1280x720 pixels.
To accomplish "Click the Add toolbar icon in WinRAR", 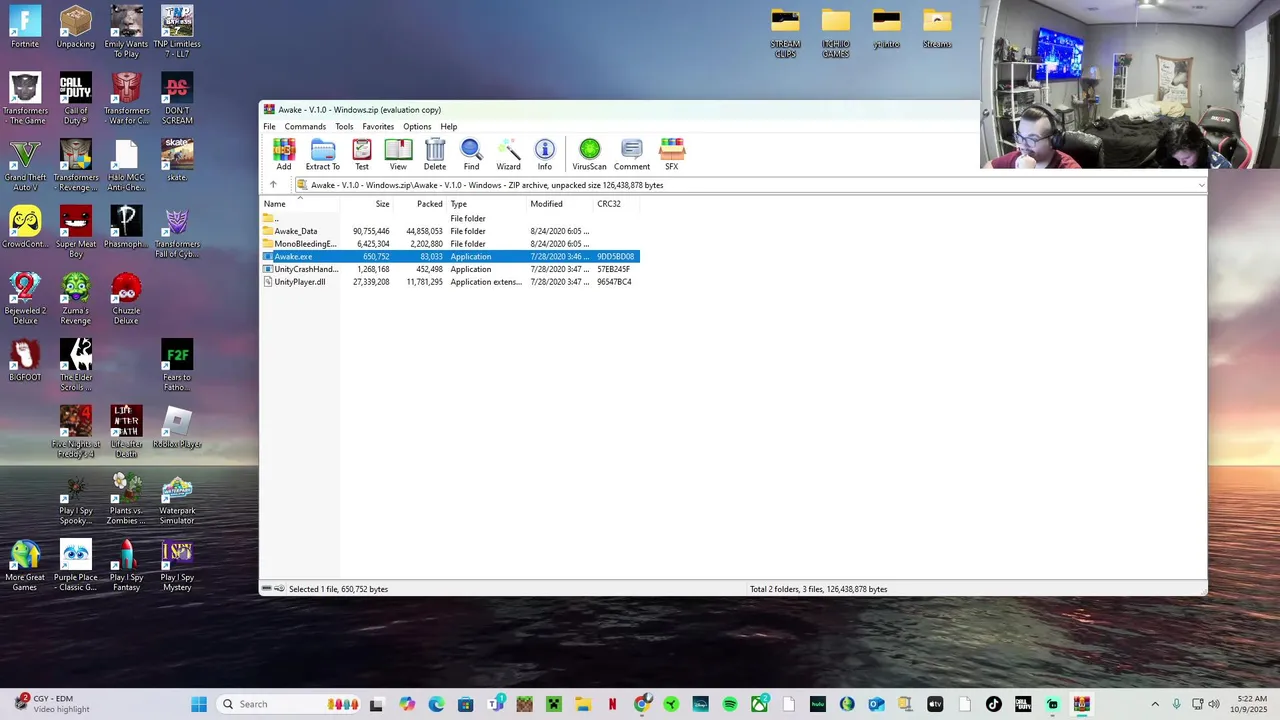I will coord(284,154).
